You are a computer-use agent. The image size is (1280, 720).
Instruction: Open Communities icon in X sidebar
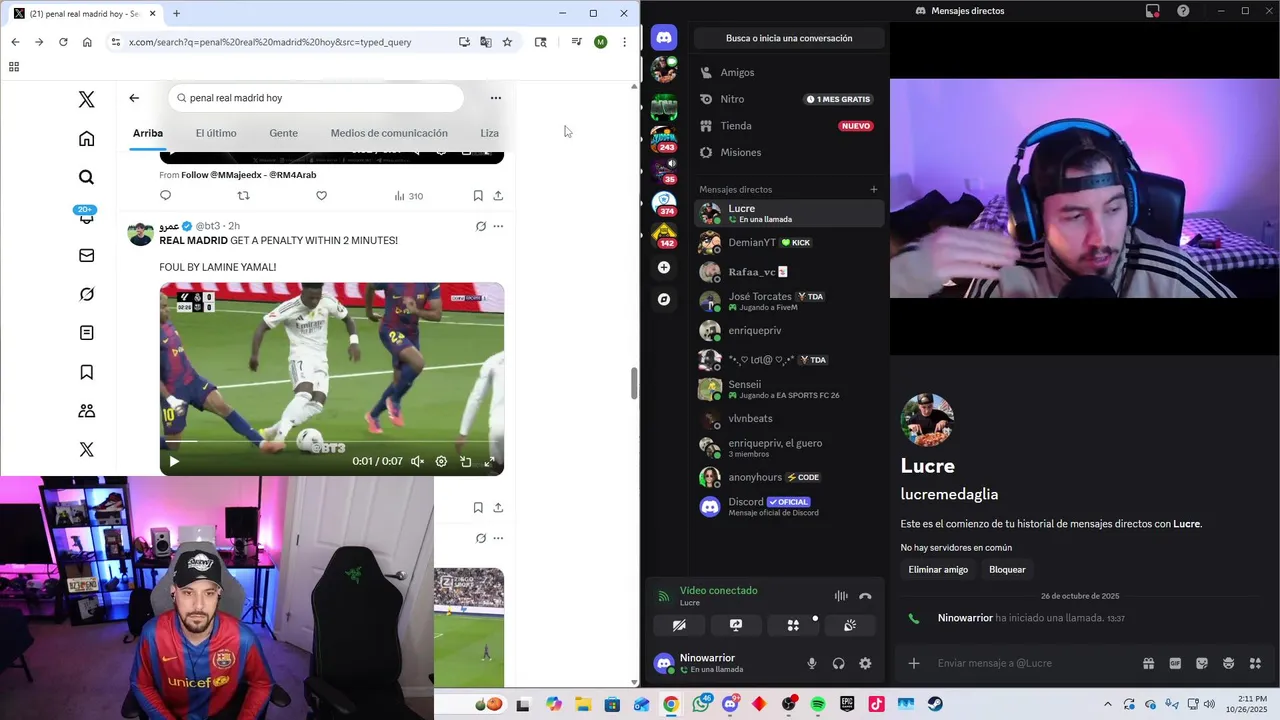click(x=86, y=411)
